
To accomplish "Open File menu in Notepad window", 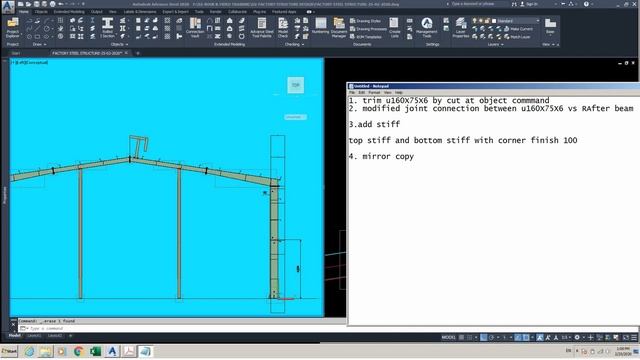I will [x=352, y=93].
